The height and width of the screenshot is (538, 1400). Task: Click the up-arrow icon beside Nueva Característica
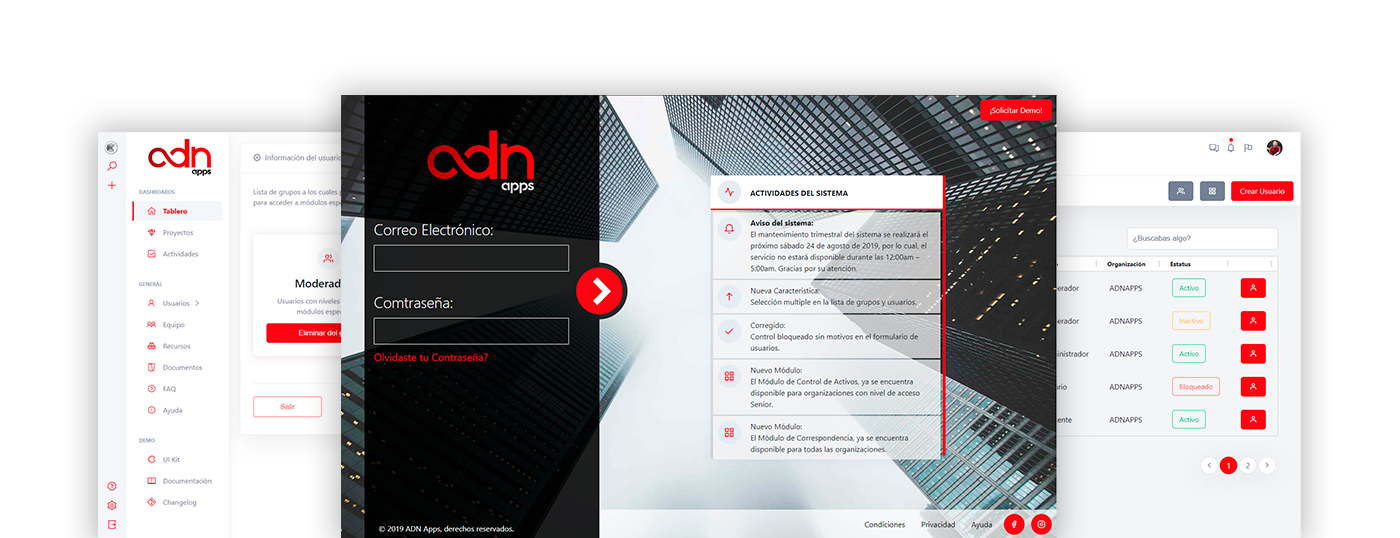click(x=729, y=296)
